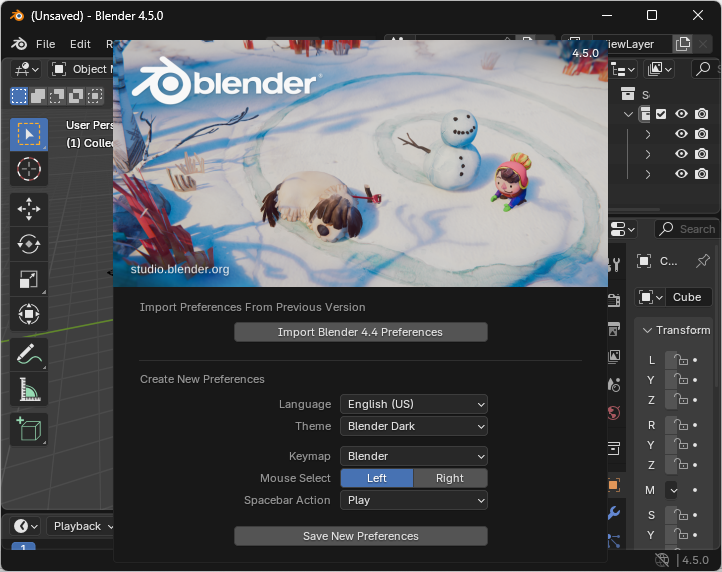Open the Cube object datablock browser
The height and width of the screenshot is (572, 722).
[650, 297]
